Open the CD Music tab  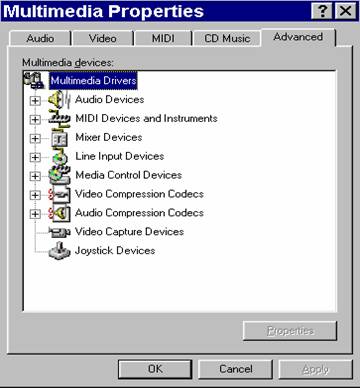(227, 38)
